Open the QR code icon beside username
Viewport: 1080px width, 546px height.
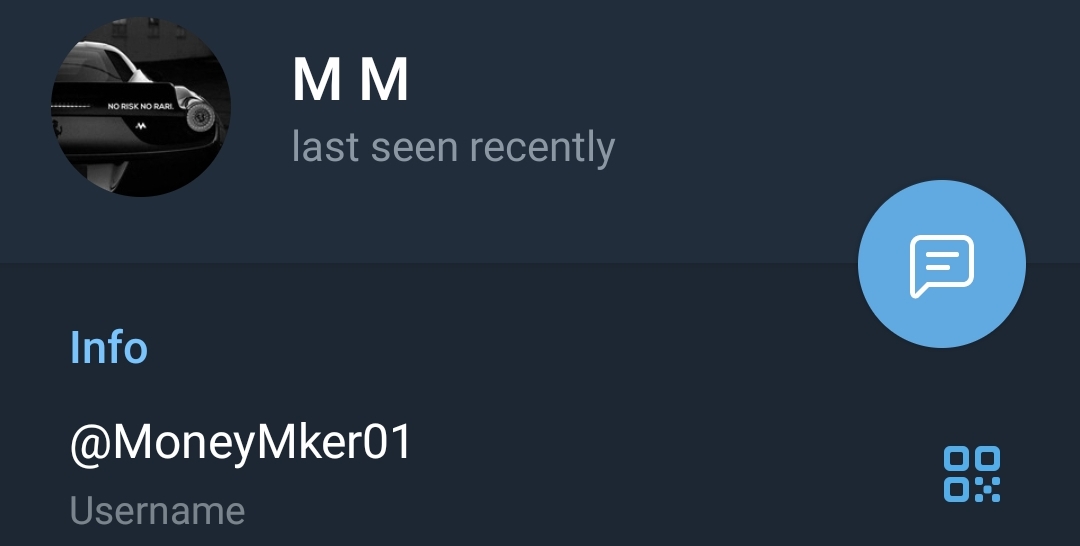pos(972,474)
